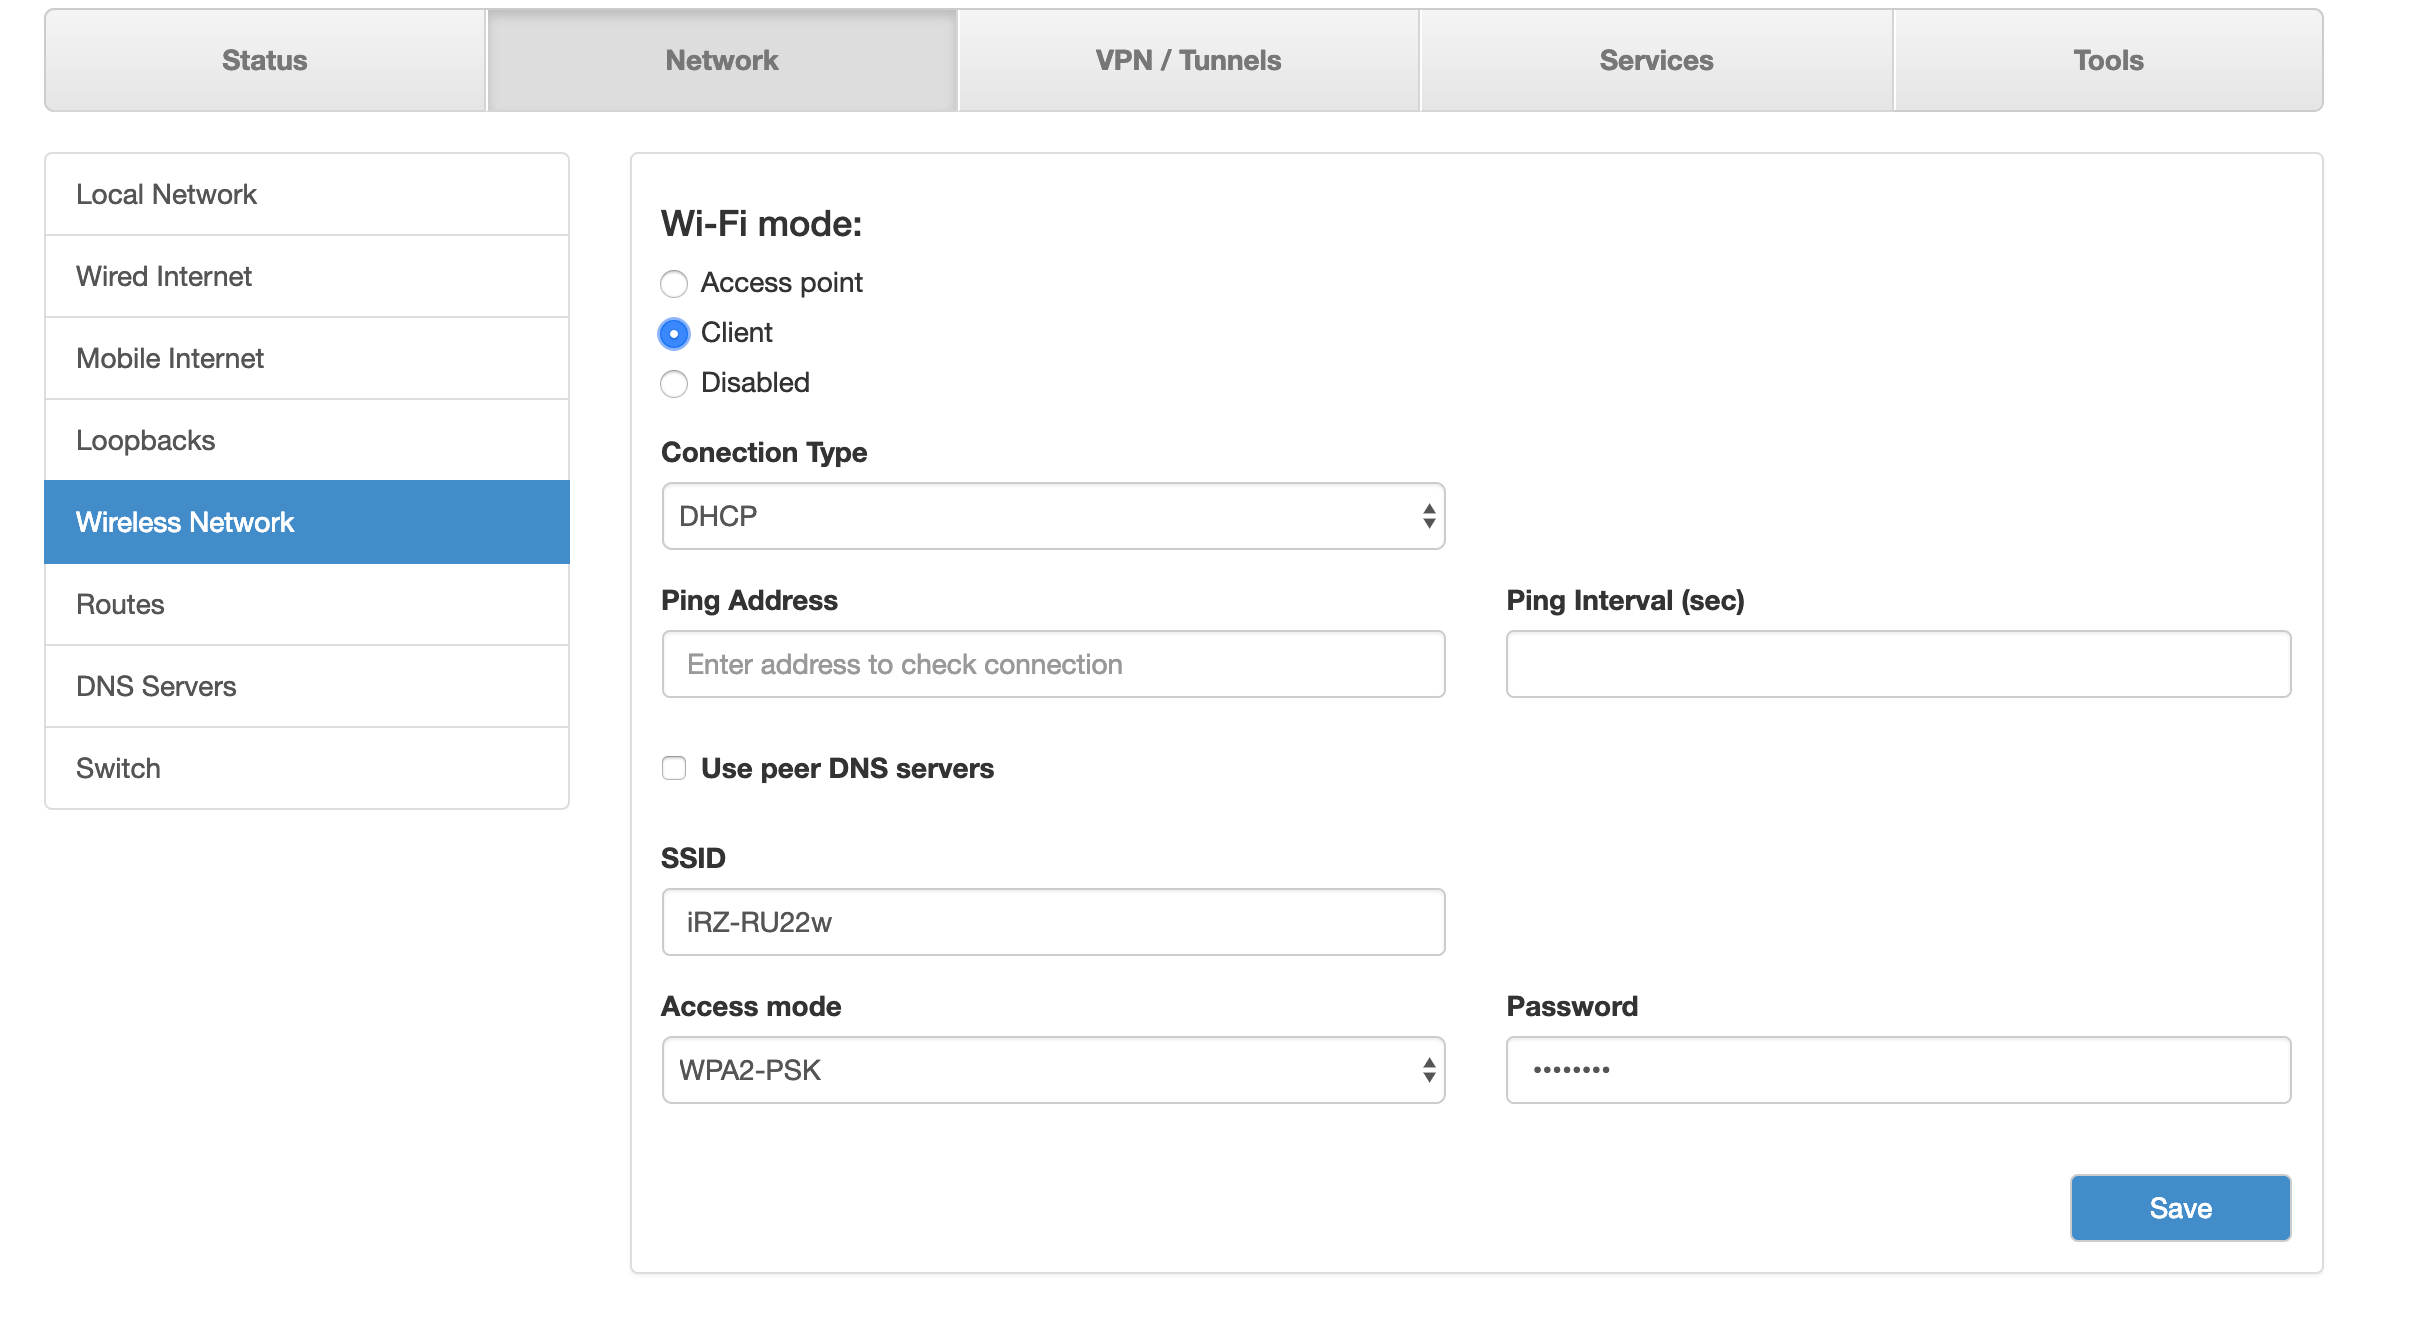Select the Access point radio button
The image size is (2422, 1336).
point(674,284)
